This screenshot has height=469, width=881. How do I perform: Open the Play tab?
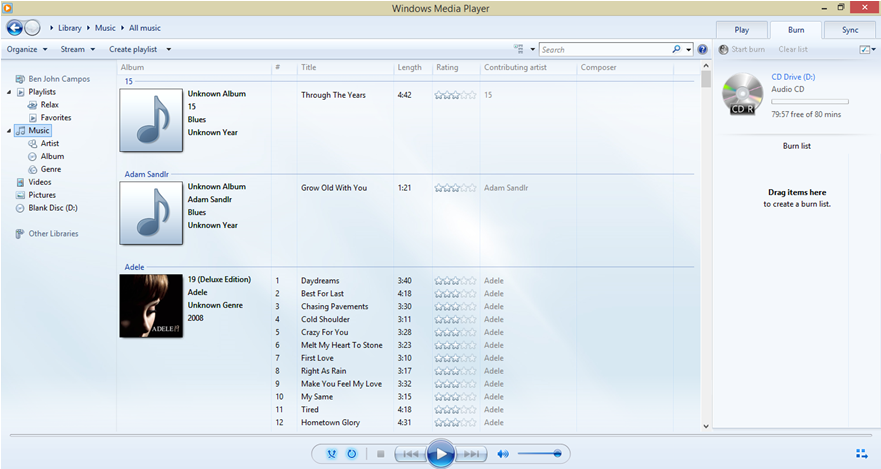coord(742,30)
